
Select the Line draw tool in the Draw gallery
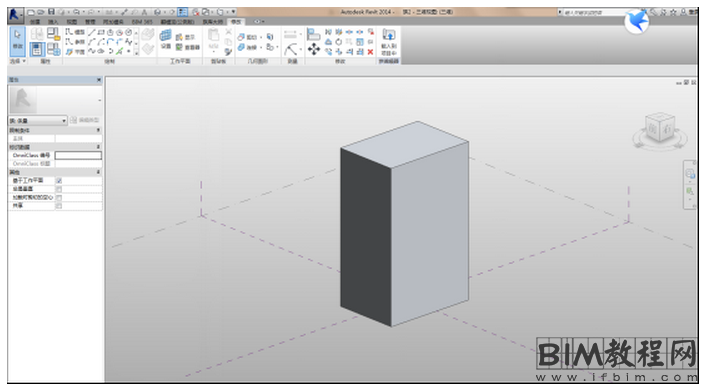[92, 32]
